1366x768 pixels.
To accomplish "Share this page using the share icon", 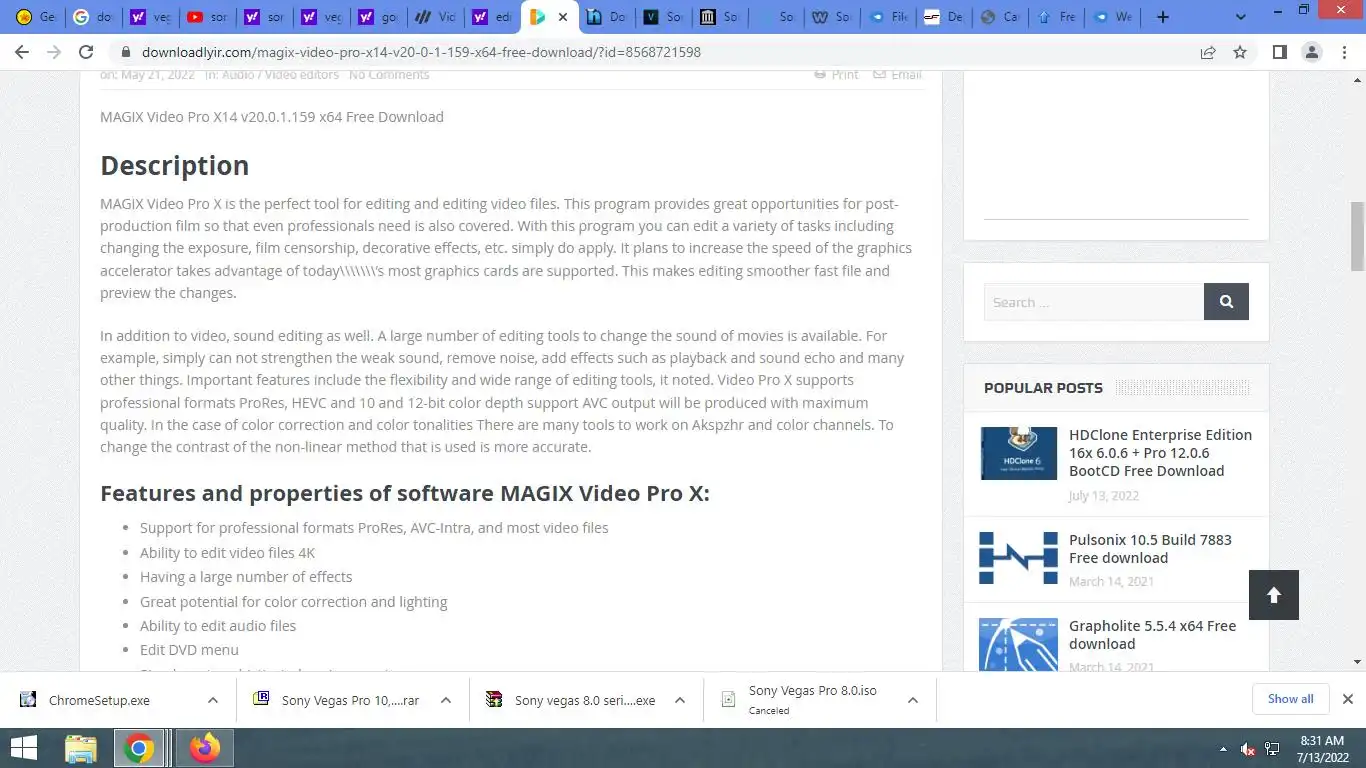I will pyautogui.click(x=1208, y=52).
